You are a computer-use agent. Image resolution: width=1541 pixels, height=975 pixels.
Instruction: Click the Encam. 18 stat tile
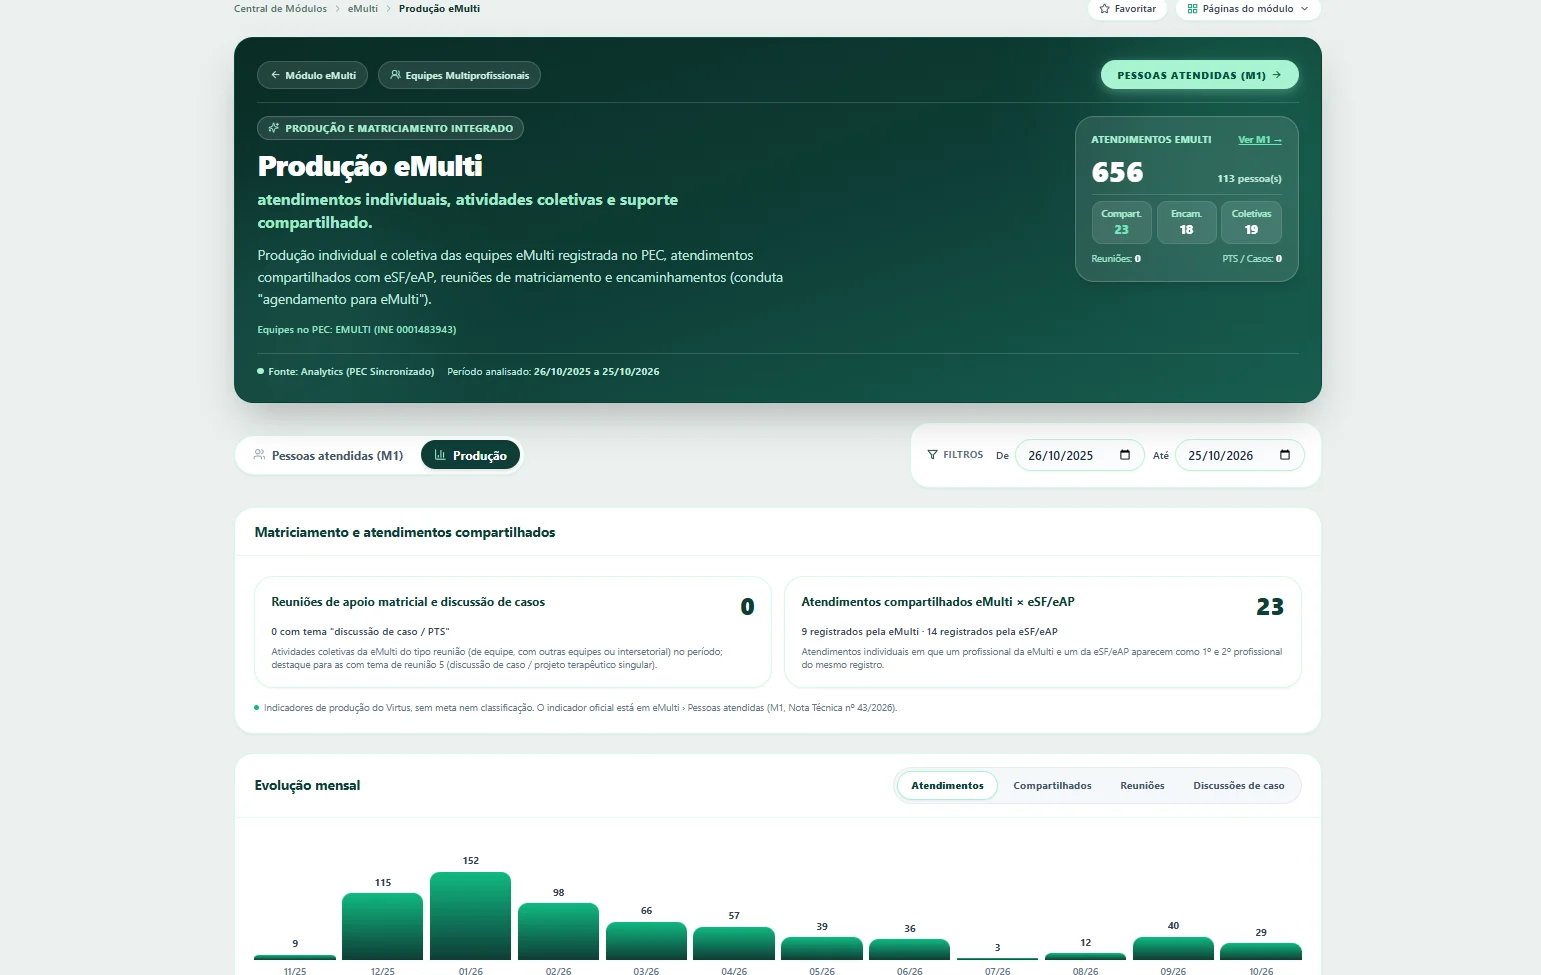click(x=1186, y=222)
